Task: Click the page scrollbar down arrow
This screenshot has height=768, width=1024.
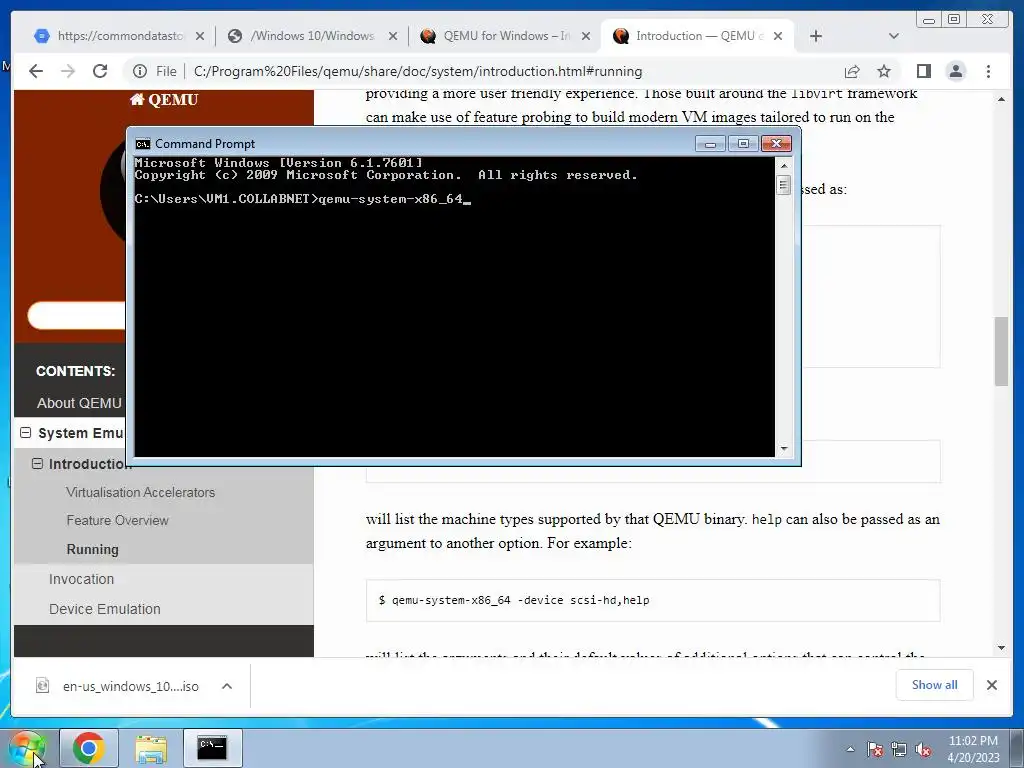Action: click(x=1001, y=648)
